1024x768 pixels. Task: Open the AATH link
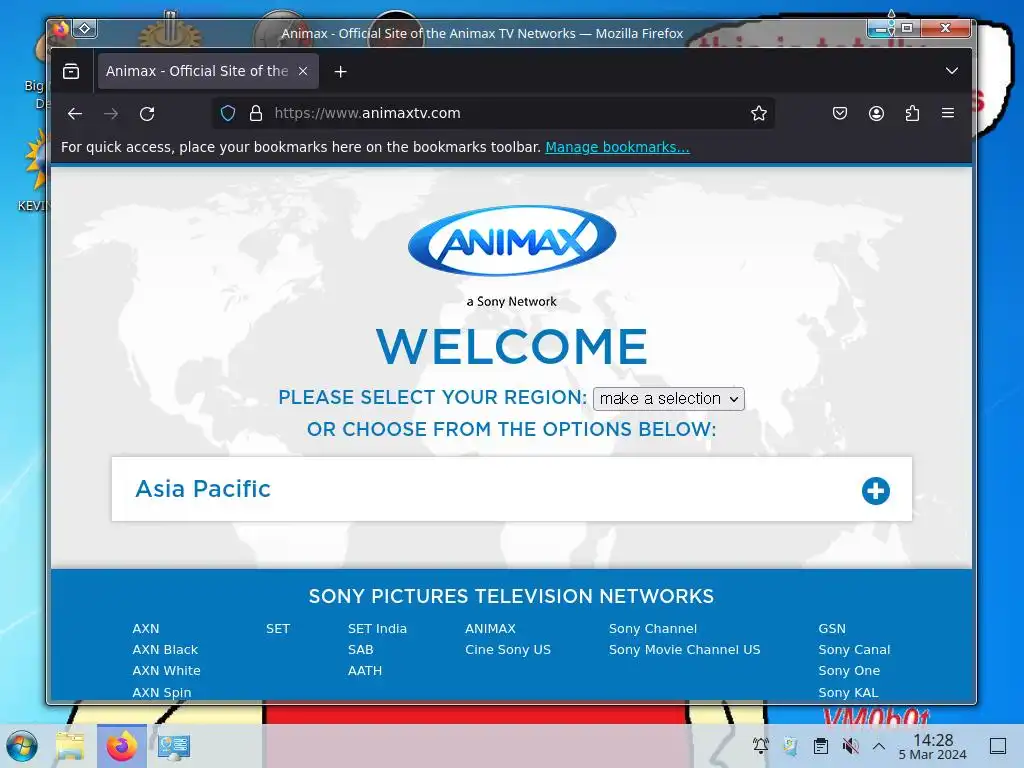point(364,670)
